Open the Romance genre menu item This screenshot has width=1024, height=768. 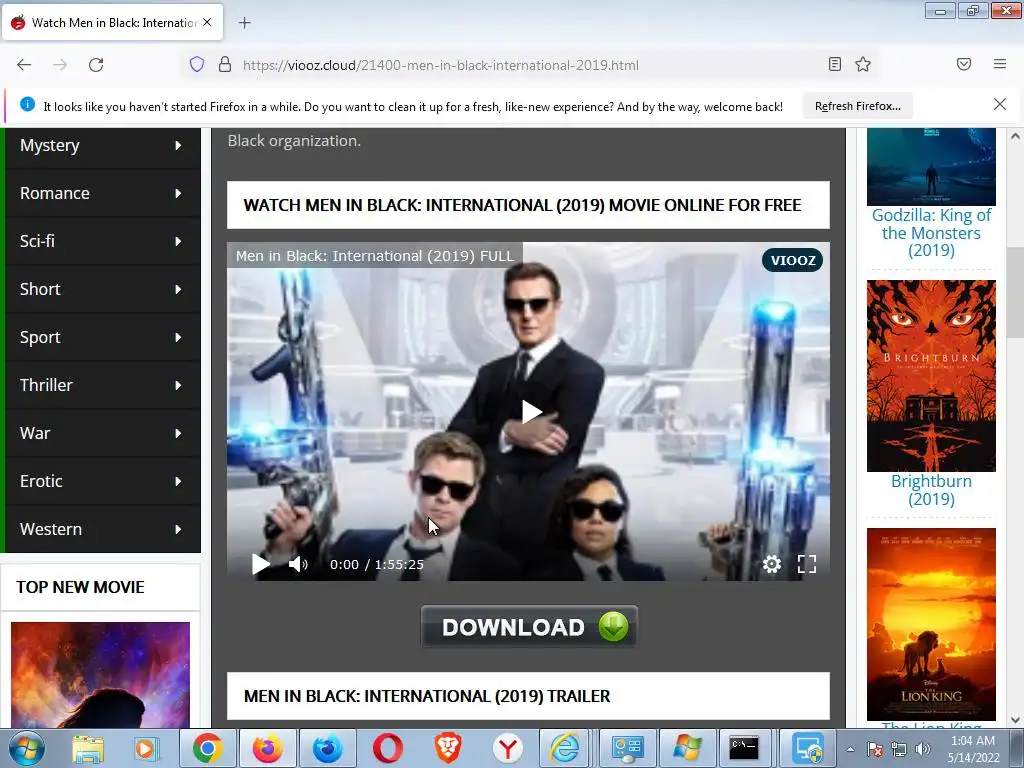point(103,193)
